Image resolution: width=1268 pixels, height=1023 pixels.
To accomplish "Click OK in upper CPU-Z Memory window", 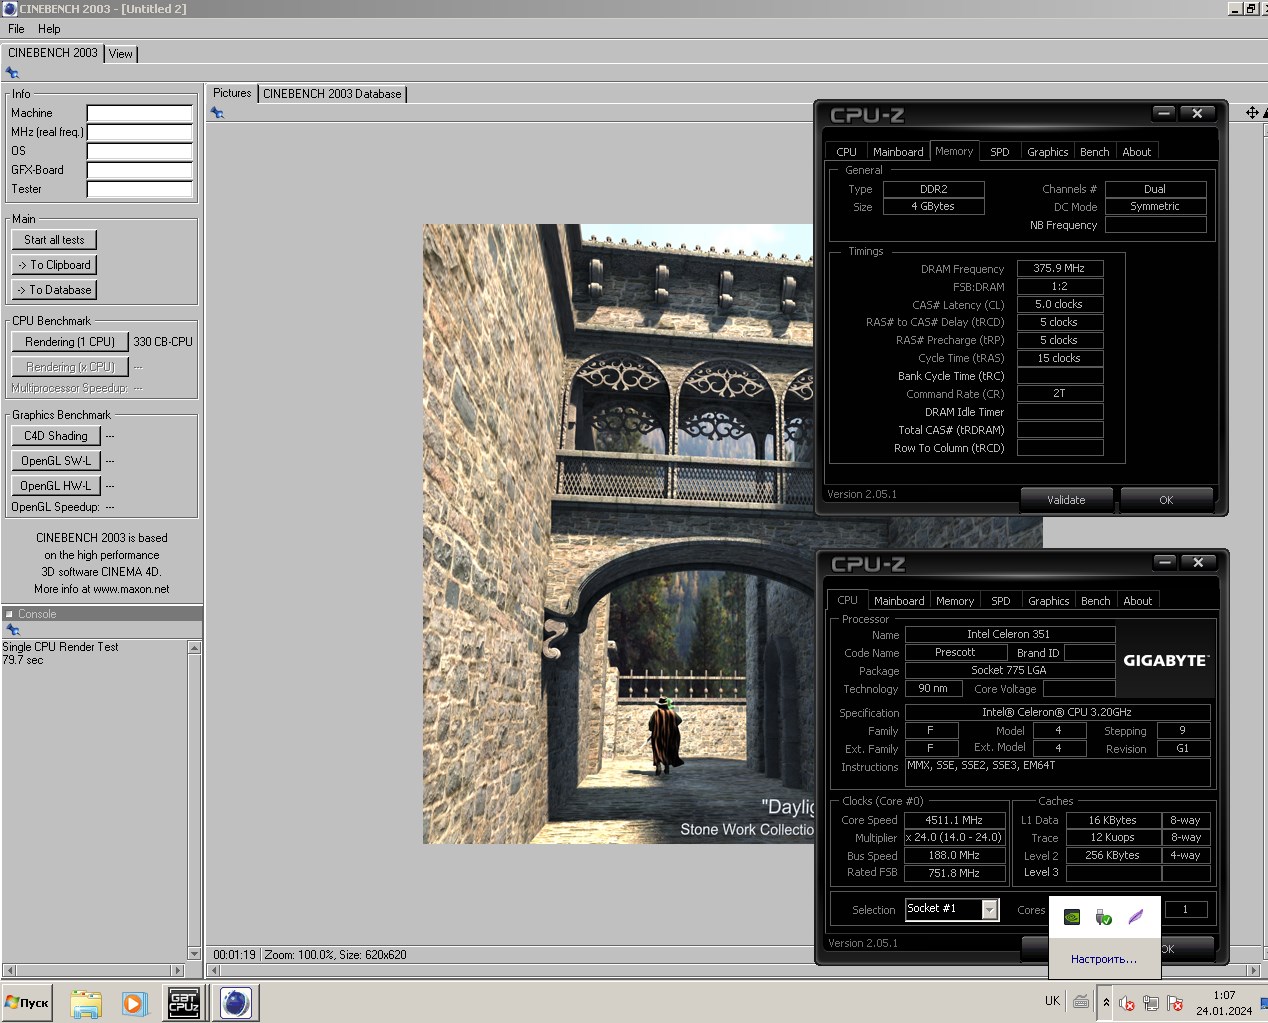I will click(x=1166, y=500).
